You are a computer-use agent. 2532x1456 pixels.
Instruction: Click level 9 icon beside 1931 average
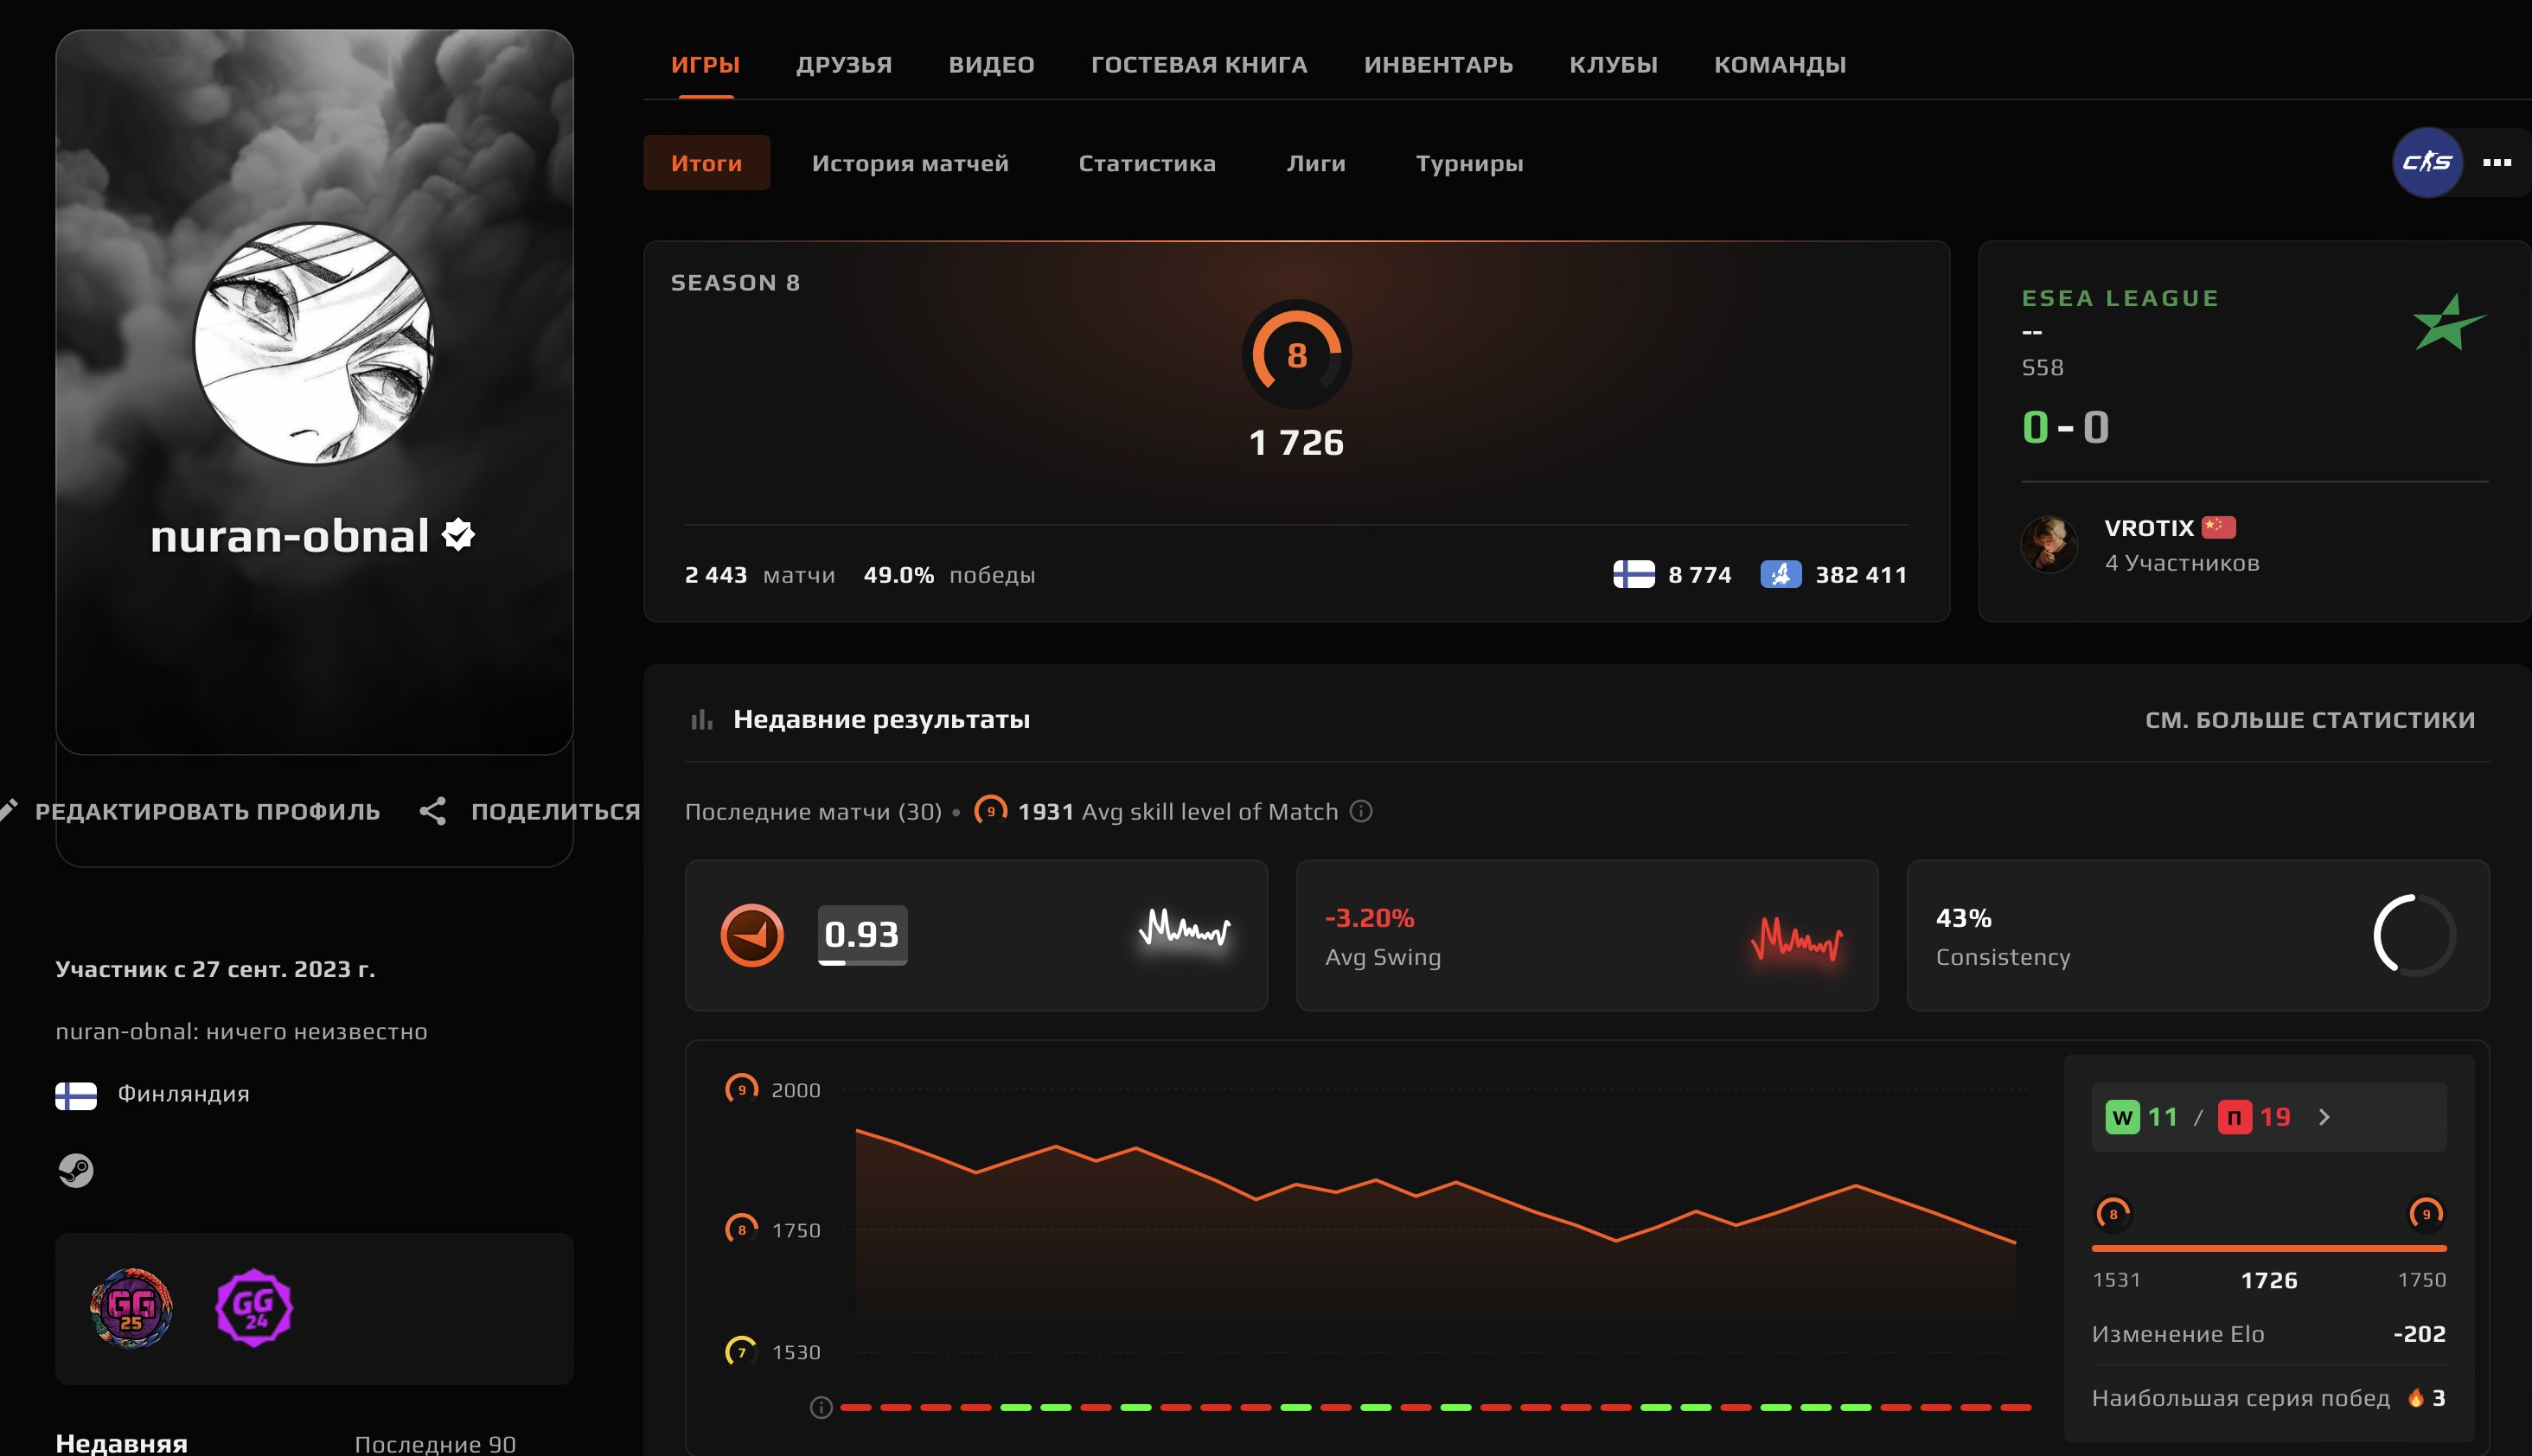point(990,810)
